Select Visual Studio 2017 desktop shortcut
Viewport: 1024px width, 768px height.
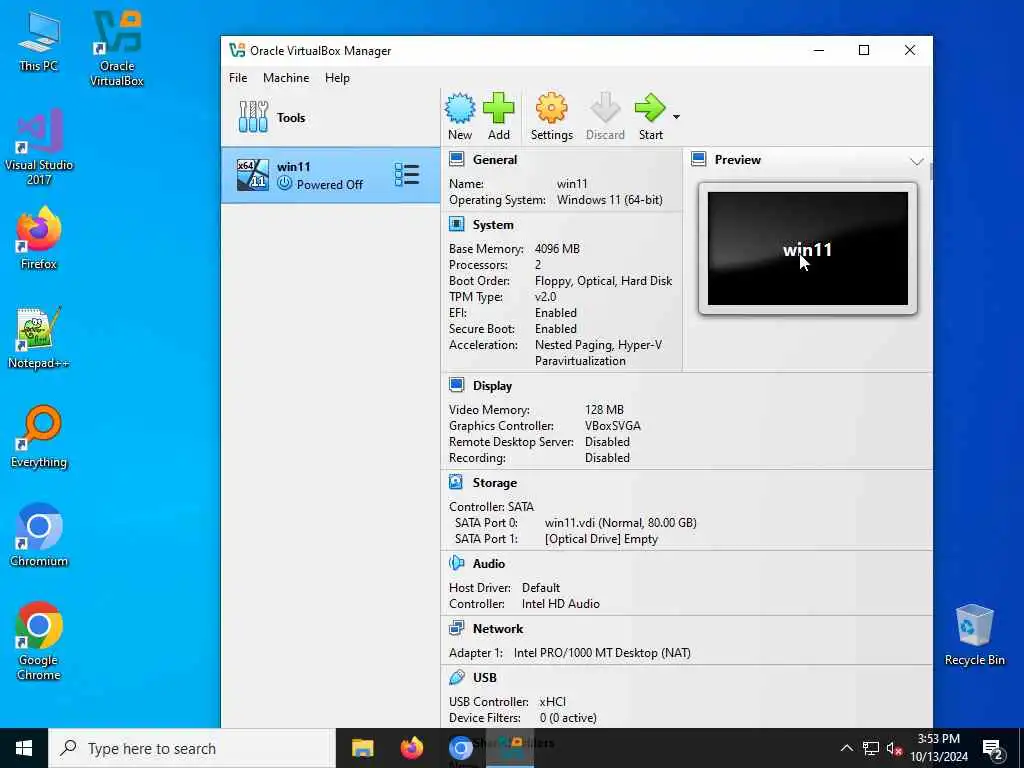click(39, 146)
